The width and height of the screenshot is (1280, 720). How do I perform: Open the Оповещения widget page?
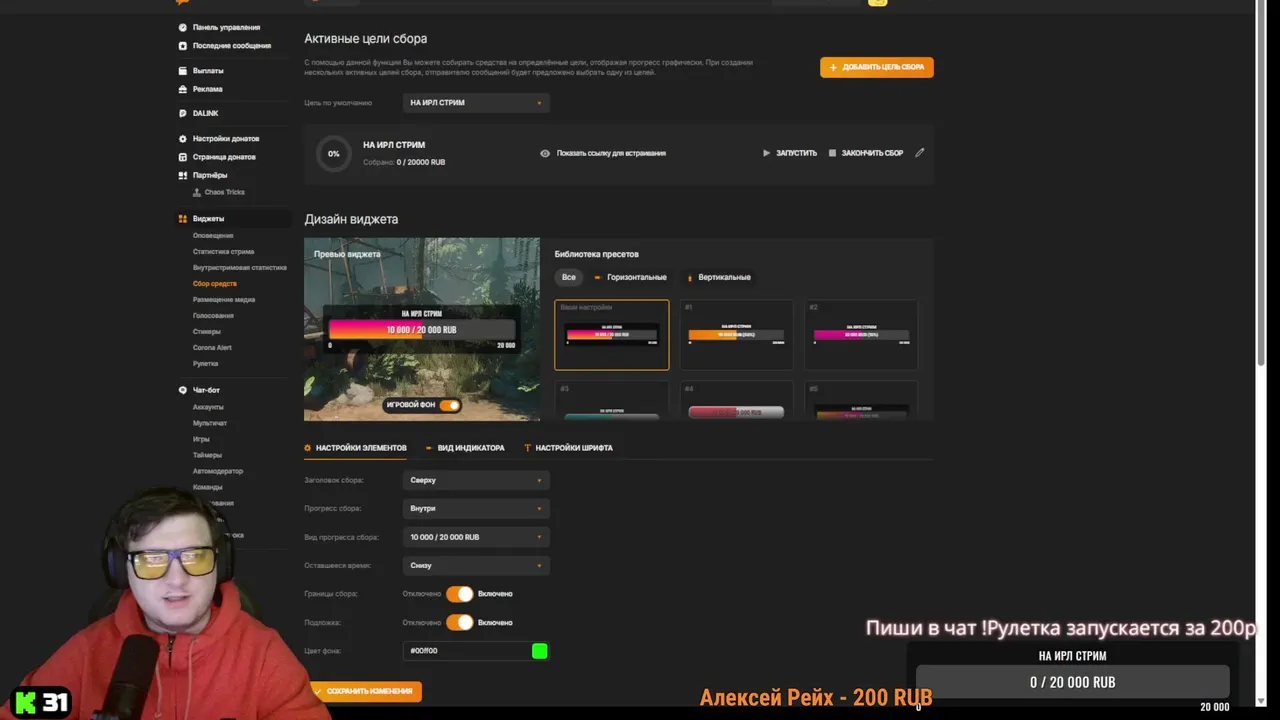(213, 235)
